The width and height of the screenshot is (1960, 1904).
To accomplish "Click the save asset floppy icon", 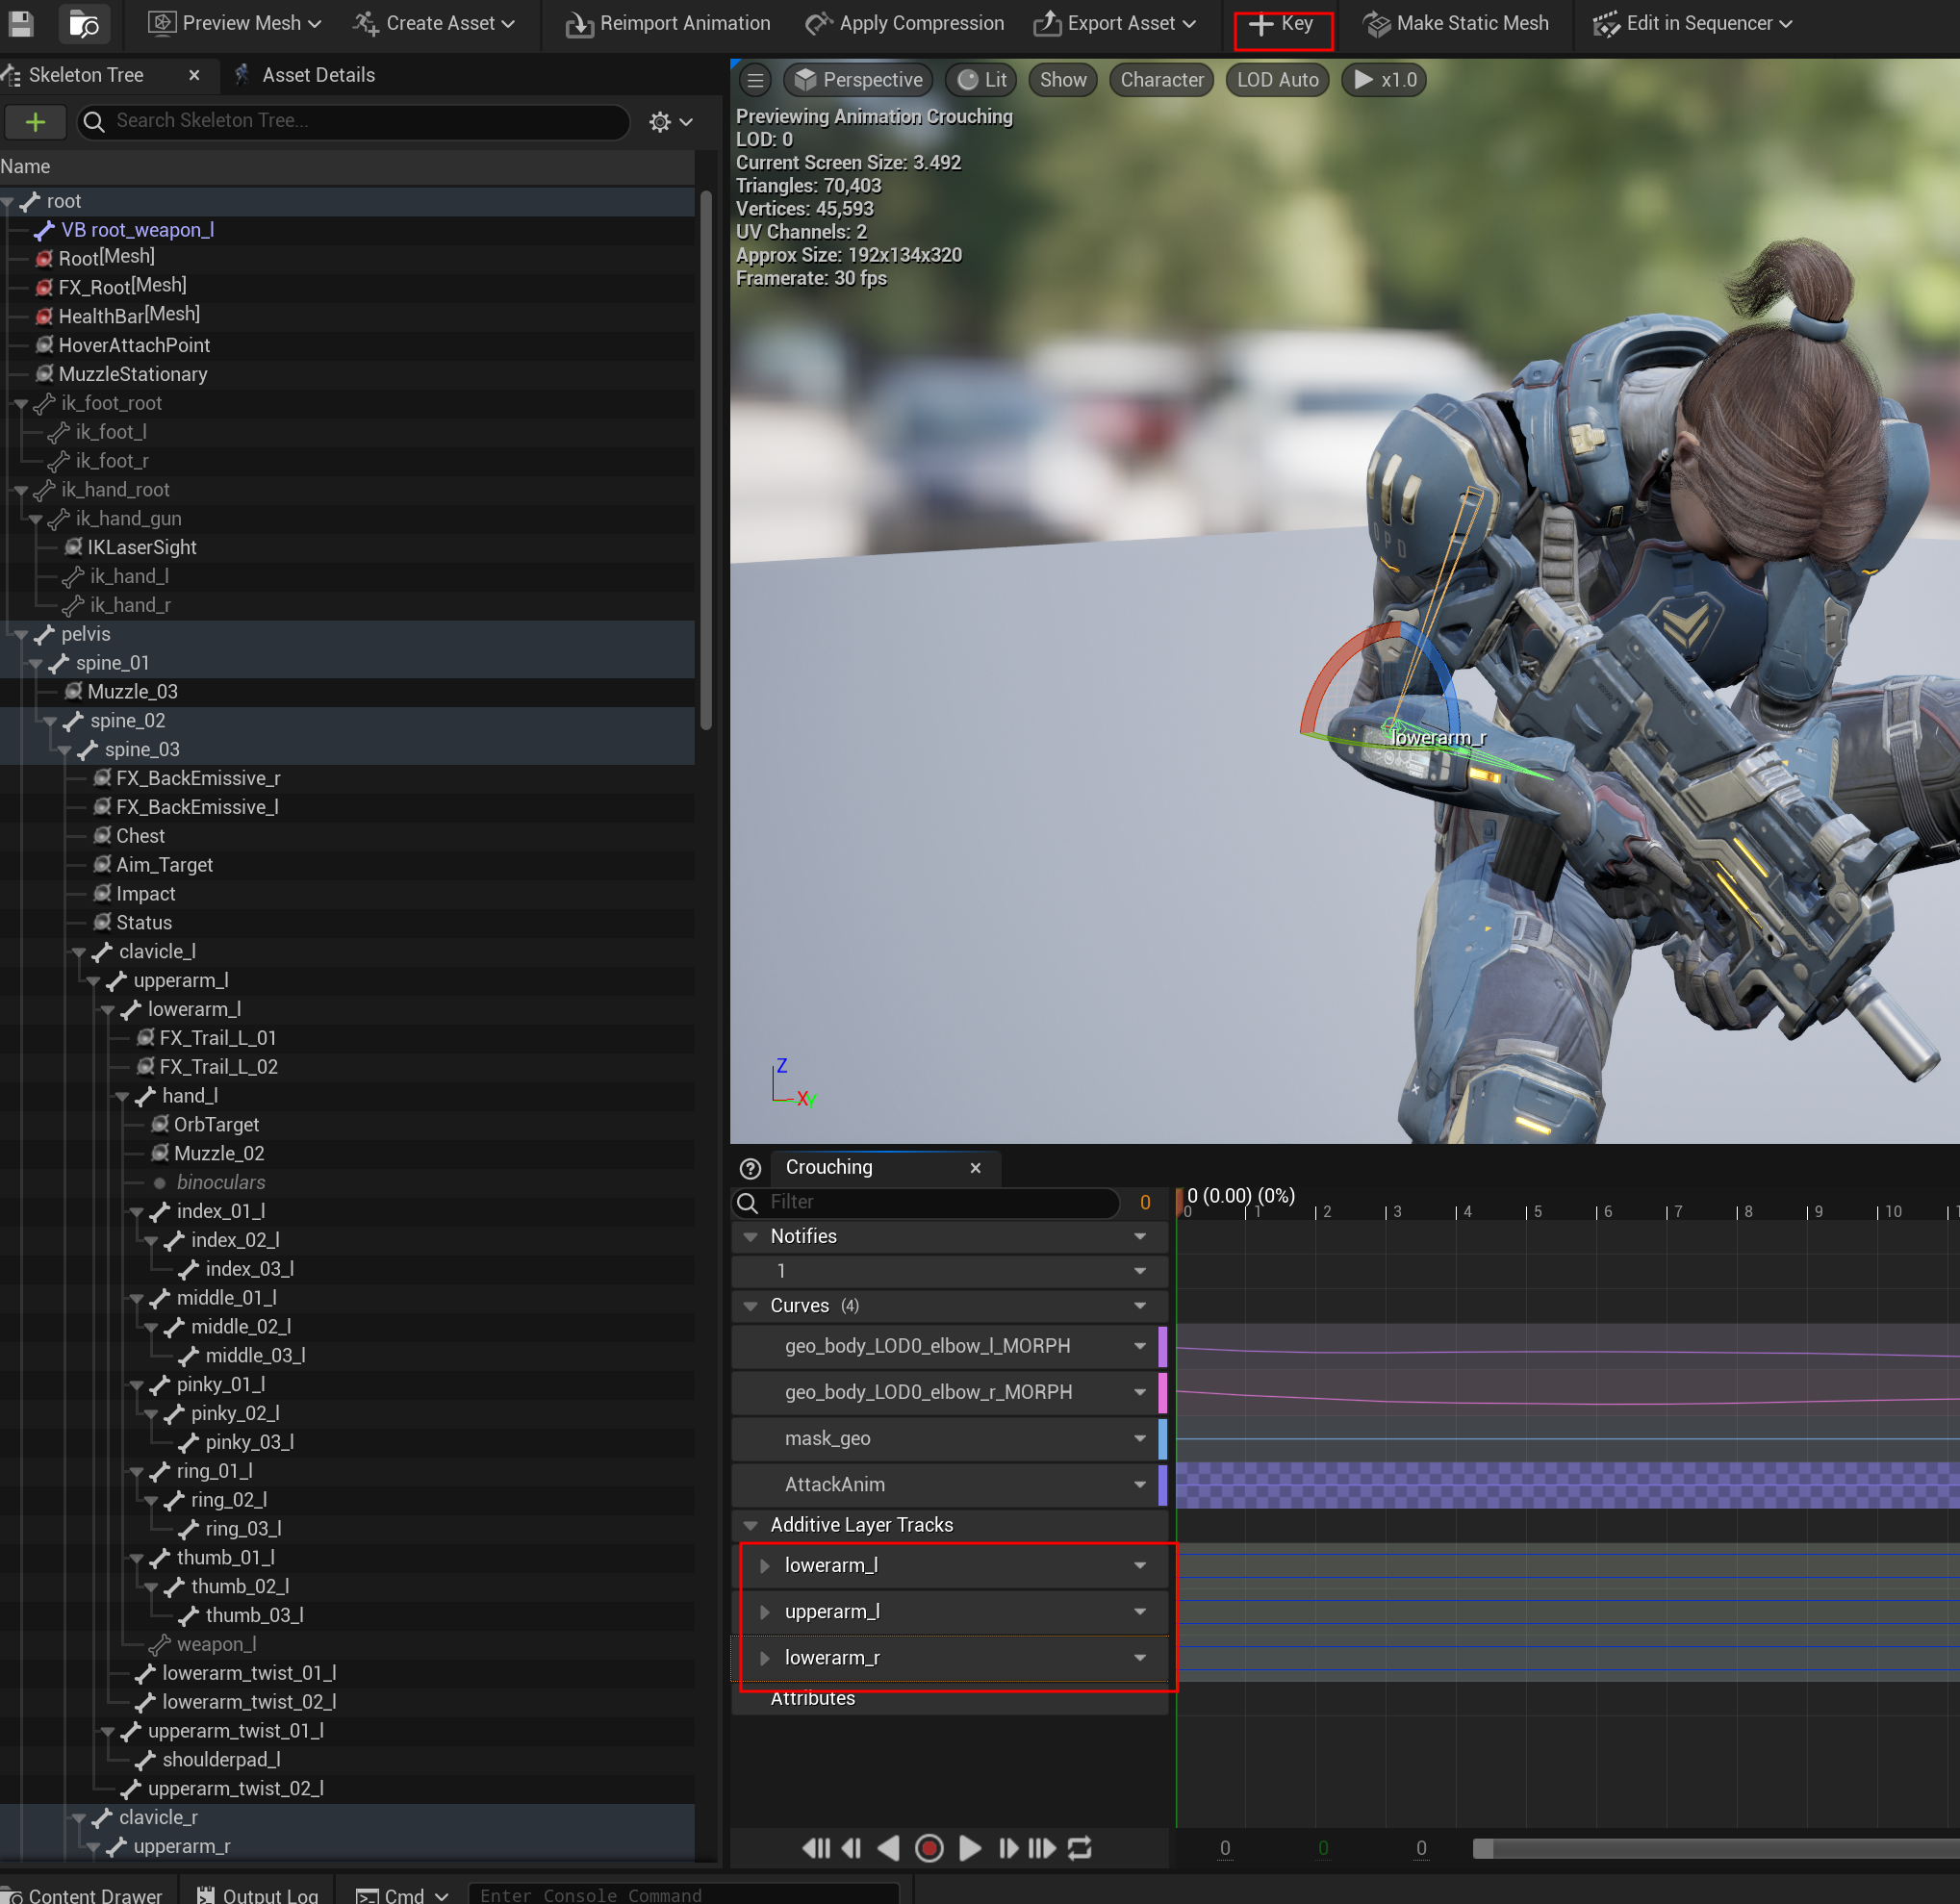I will tap(20, 23).
